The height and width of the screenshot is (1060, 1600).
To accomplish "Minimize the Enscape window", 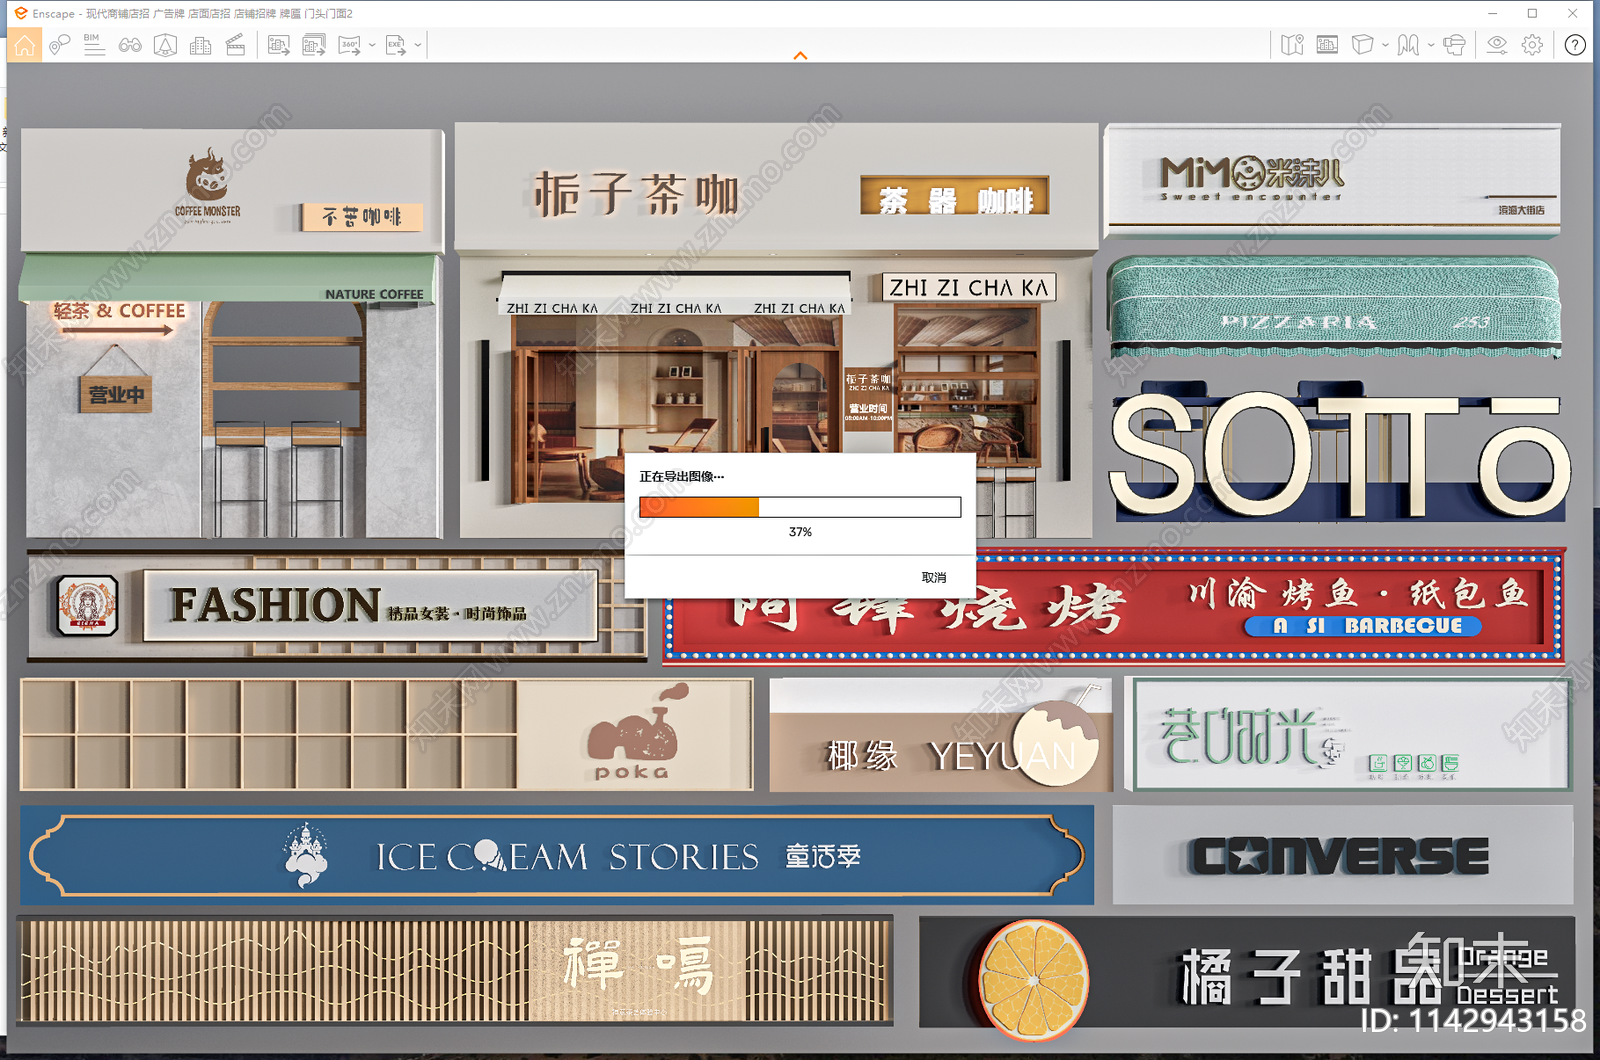I will 1492,13.
